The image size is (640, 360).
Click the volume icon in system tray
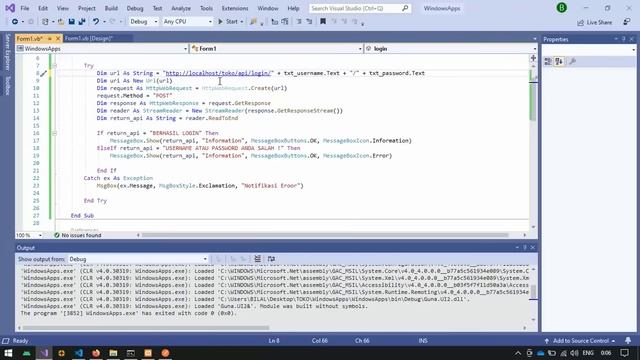coord(574,353)
